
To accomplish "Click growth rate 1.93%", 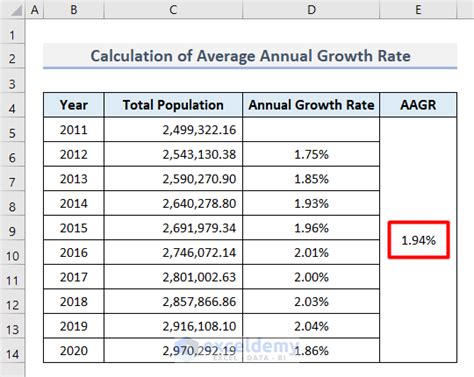I will click(311, 203).
